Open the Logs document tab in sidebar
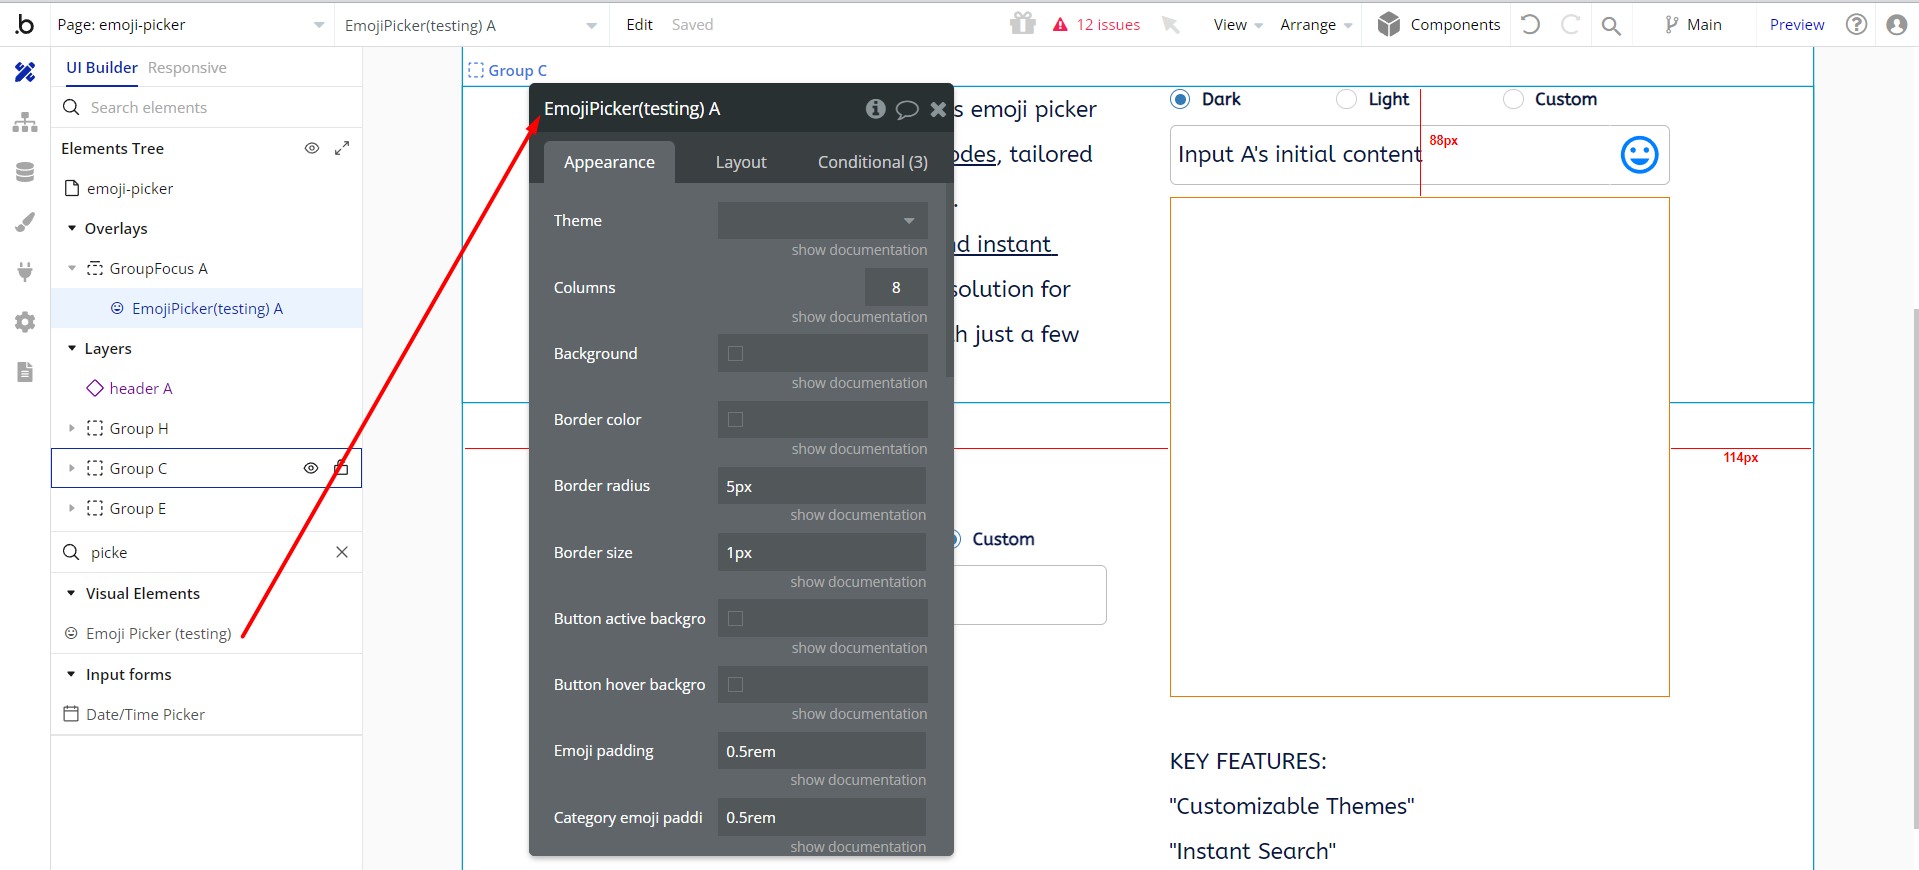This screenshot has width=1919, height=870. [25, 372]
